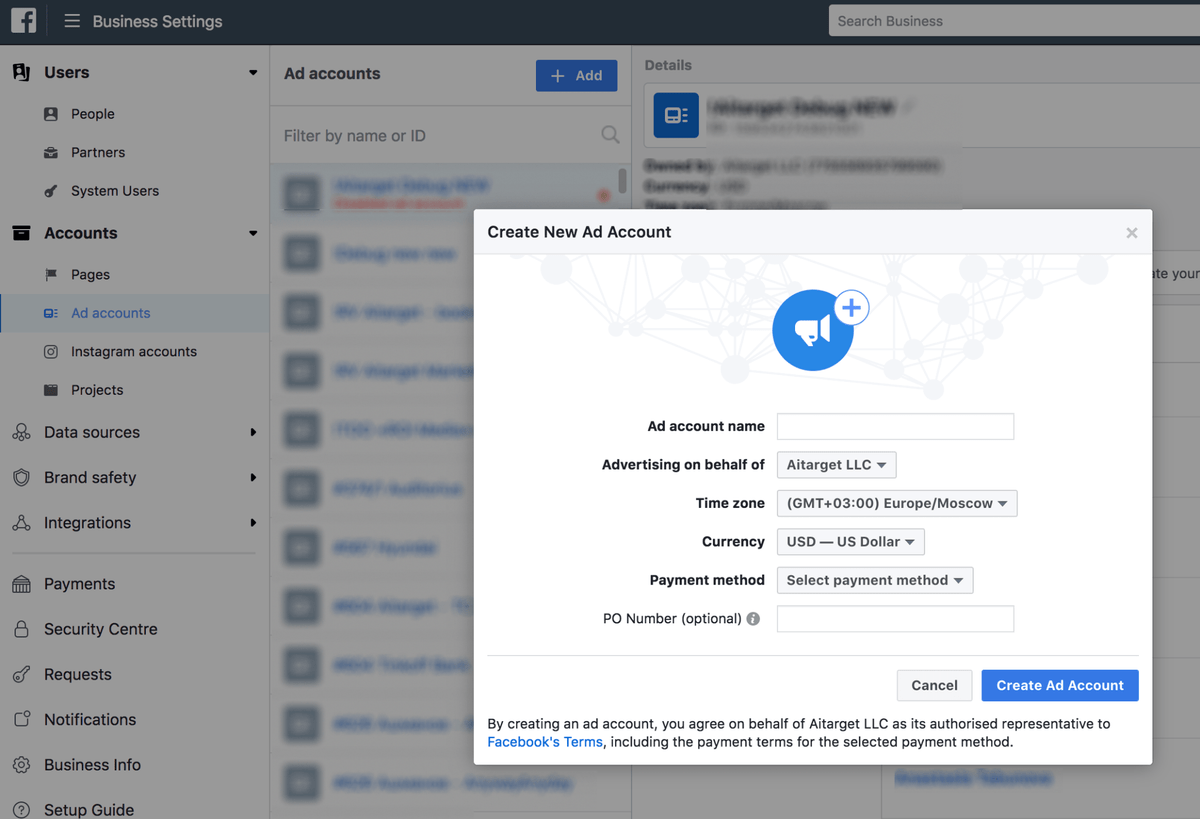Click the magnifier icon in filter box

610,135
